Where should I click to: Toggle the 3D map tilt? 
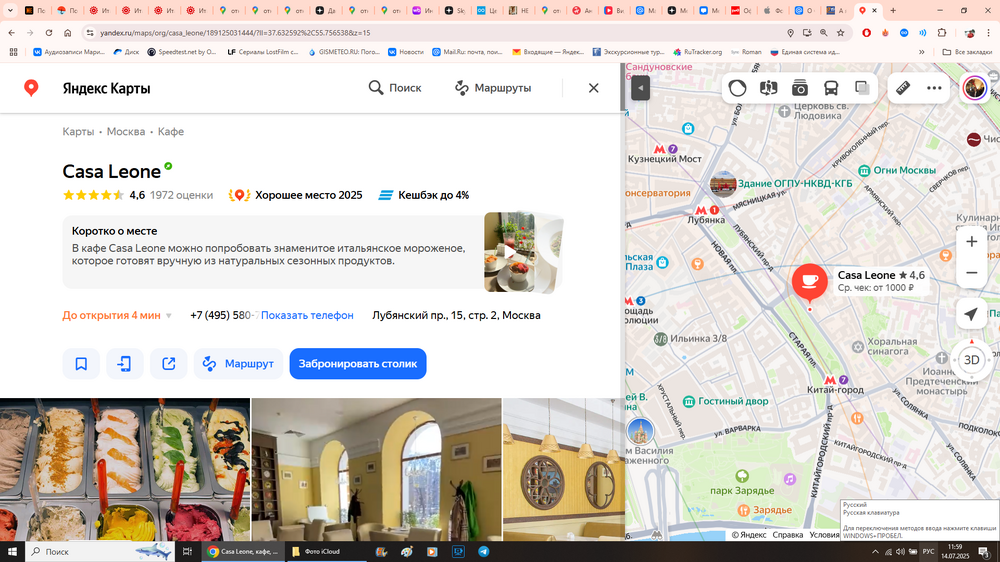click(971, 360)
